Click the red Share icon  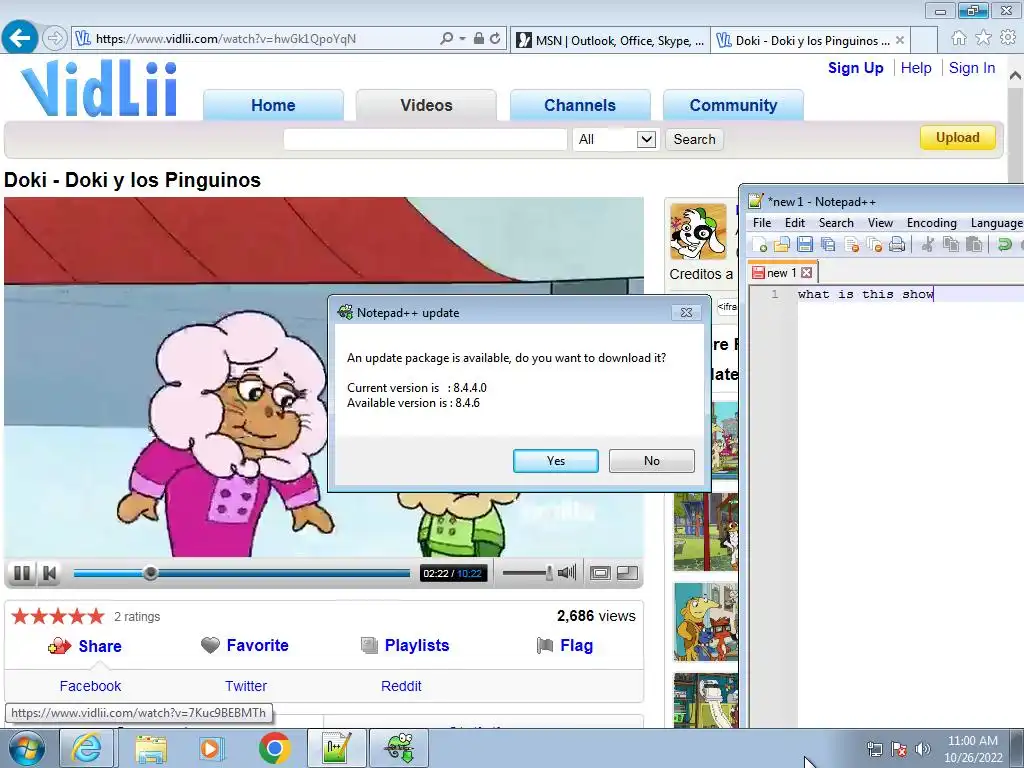[59, 646]
